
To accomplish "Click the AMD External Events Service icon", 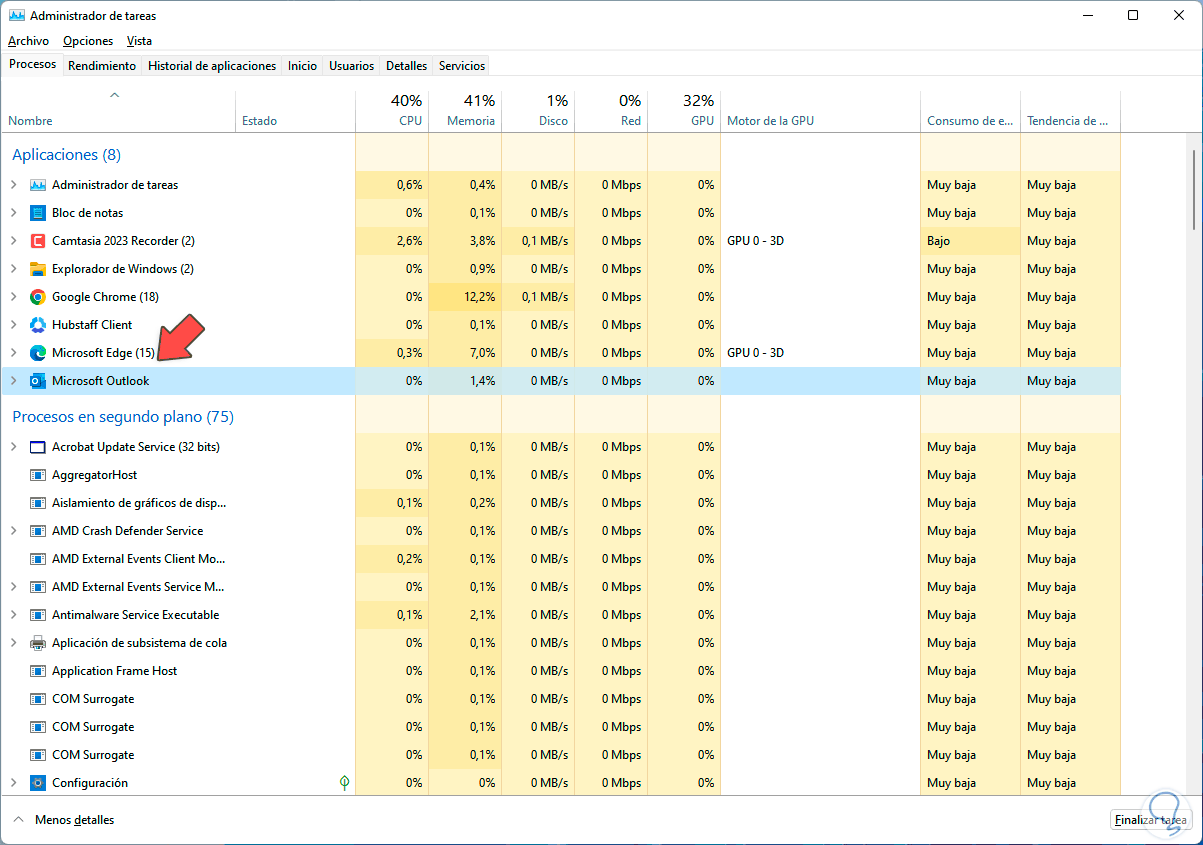I will coord(38,587).
